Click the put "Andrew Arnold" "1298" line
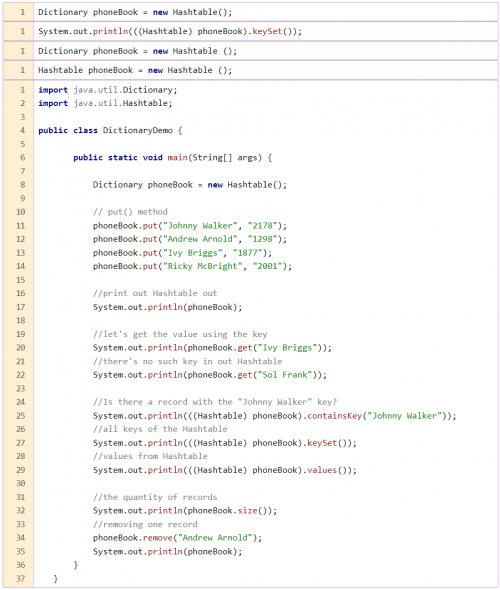 tap(190, 239)
